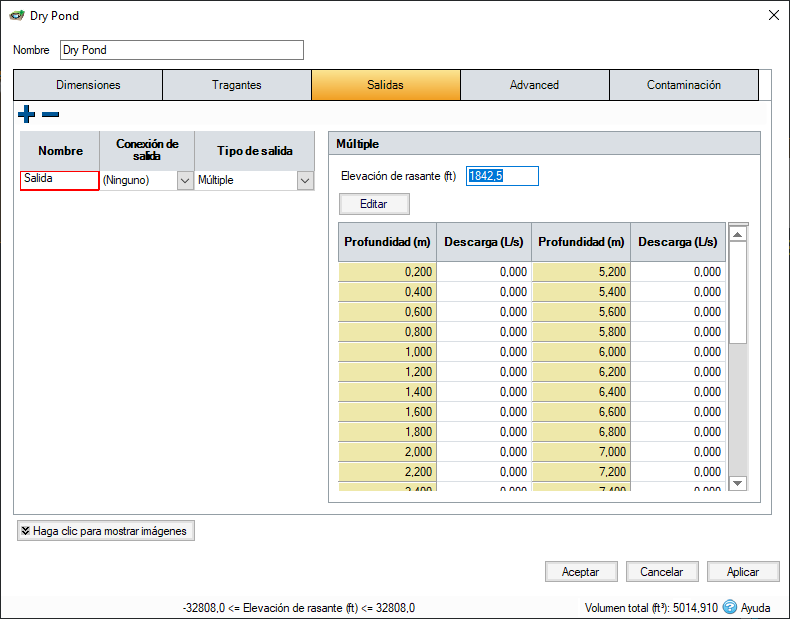Open the Advanced tab
Image resolution: width=790 pixels, height=619 pixels.
click(x=535, y=85)
